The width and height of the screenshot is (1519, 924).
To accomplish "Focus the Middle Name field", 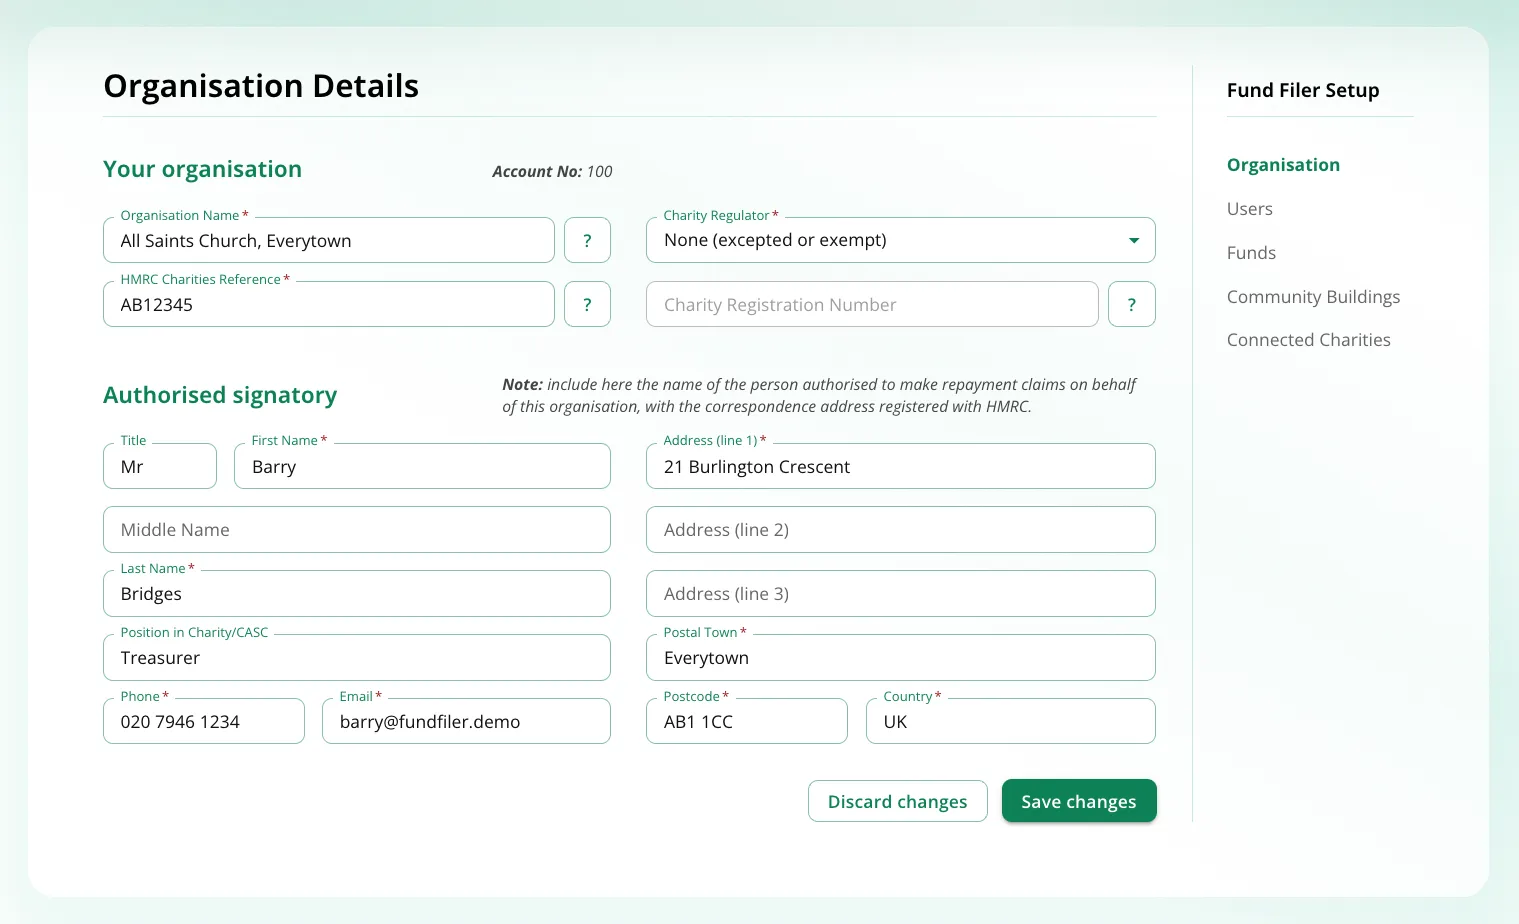I will pyautogui.click(x=357, y=529).
